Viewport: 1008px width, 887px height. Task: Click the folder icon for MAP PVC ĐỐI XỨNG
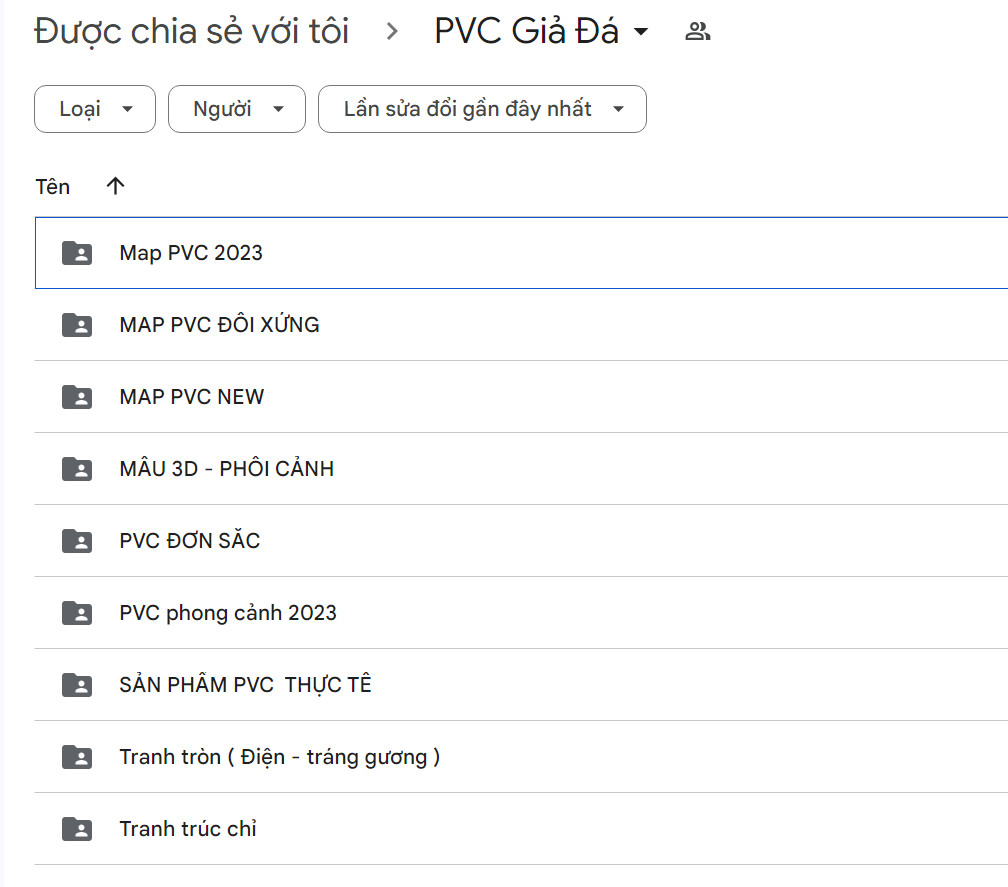click(77, 325)
